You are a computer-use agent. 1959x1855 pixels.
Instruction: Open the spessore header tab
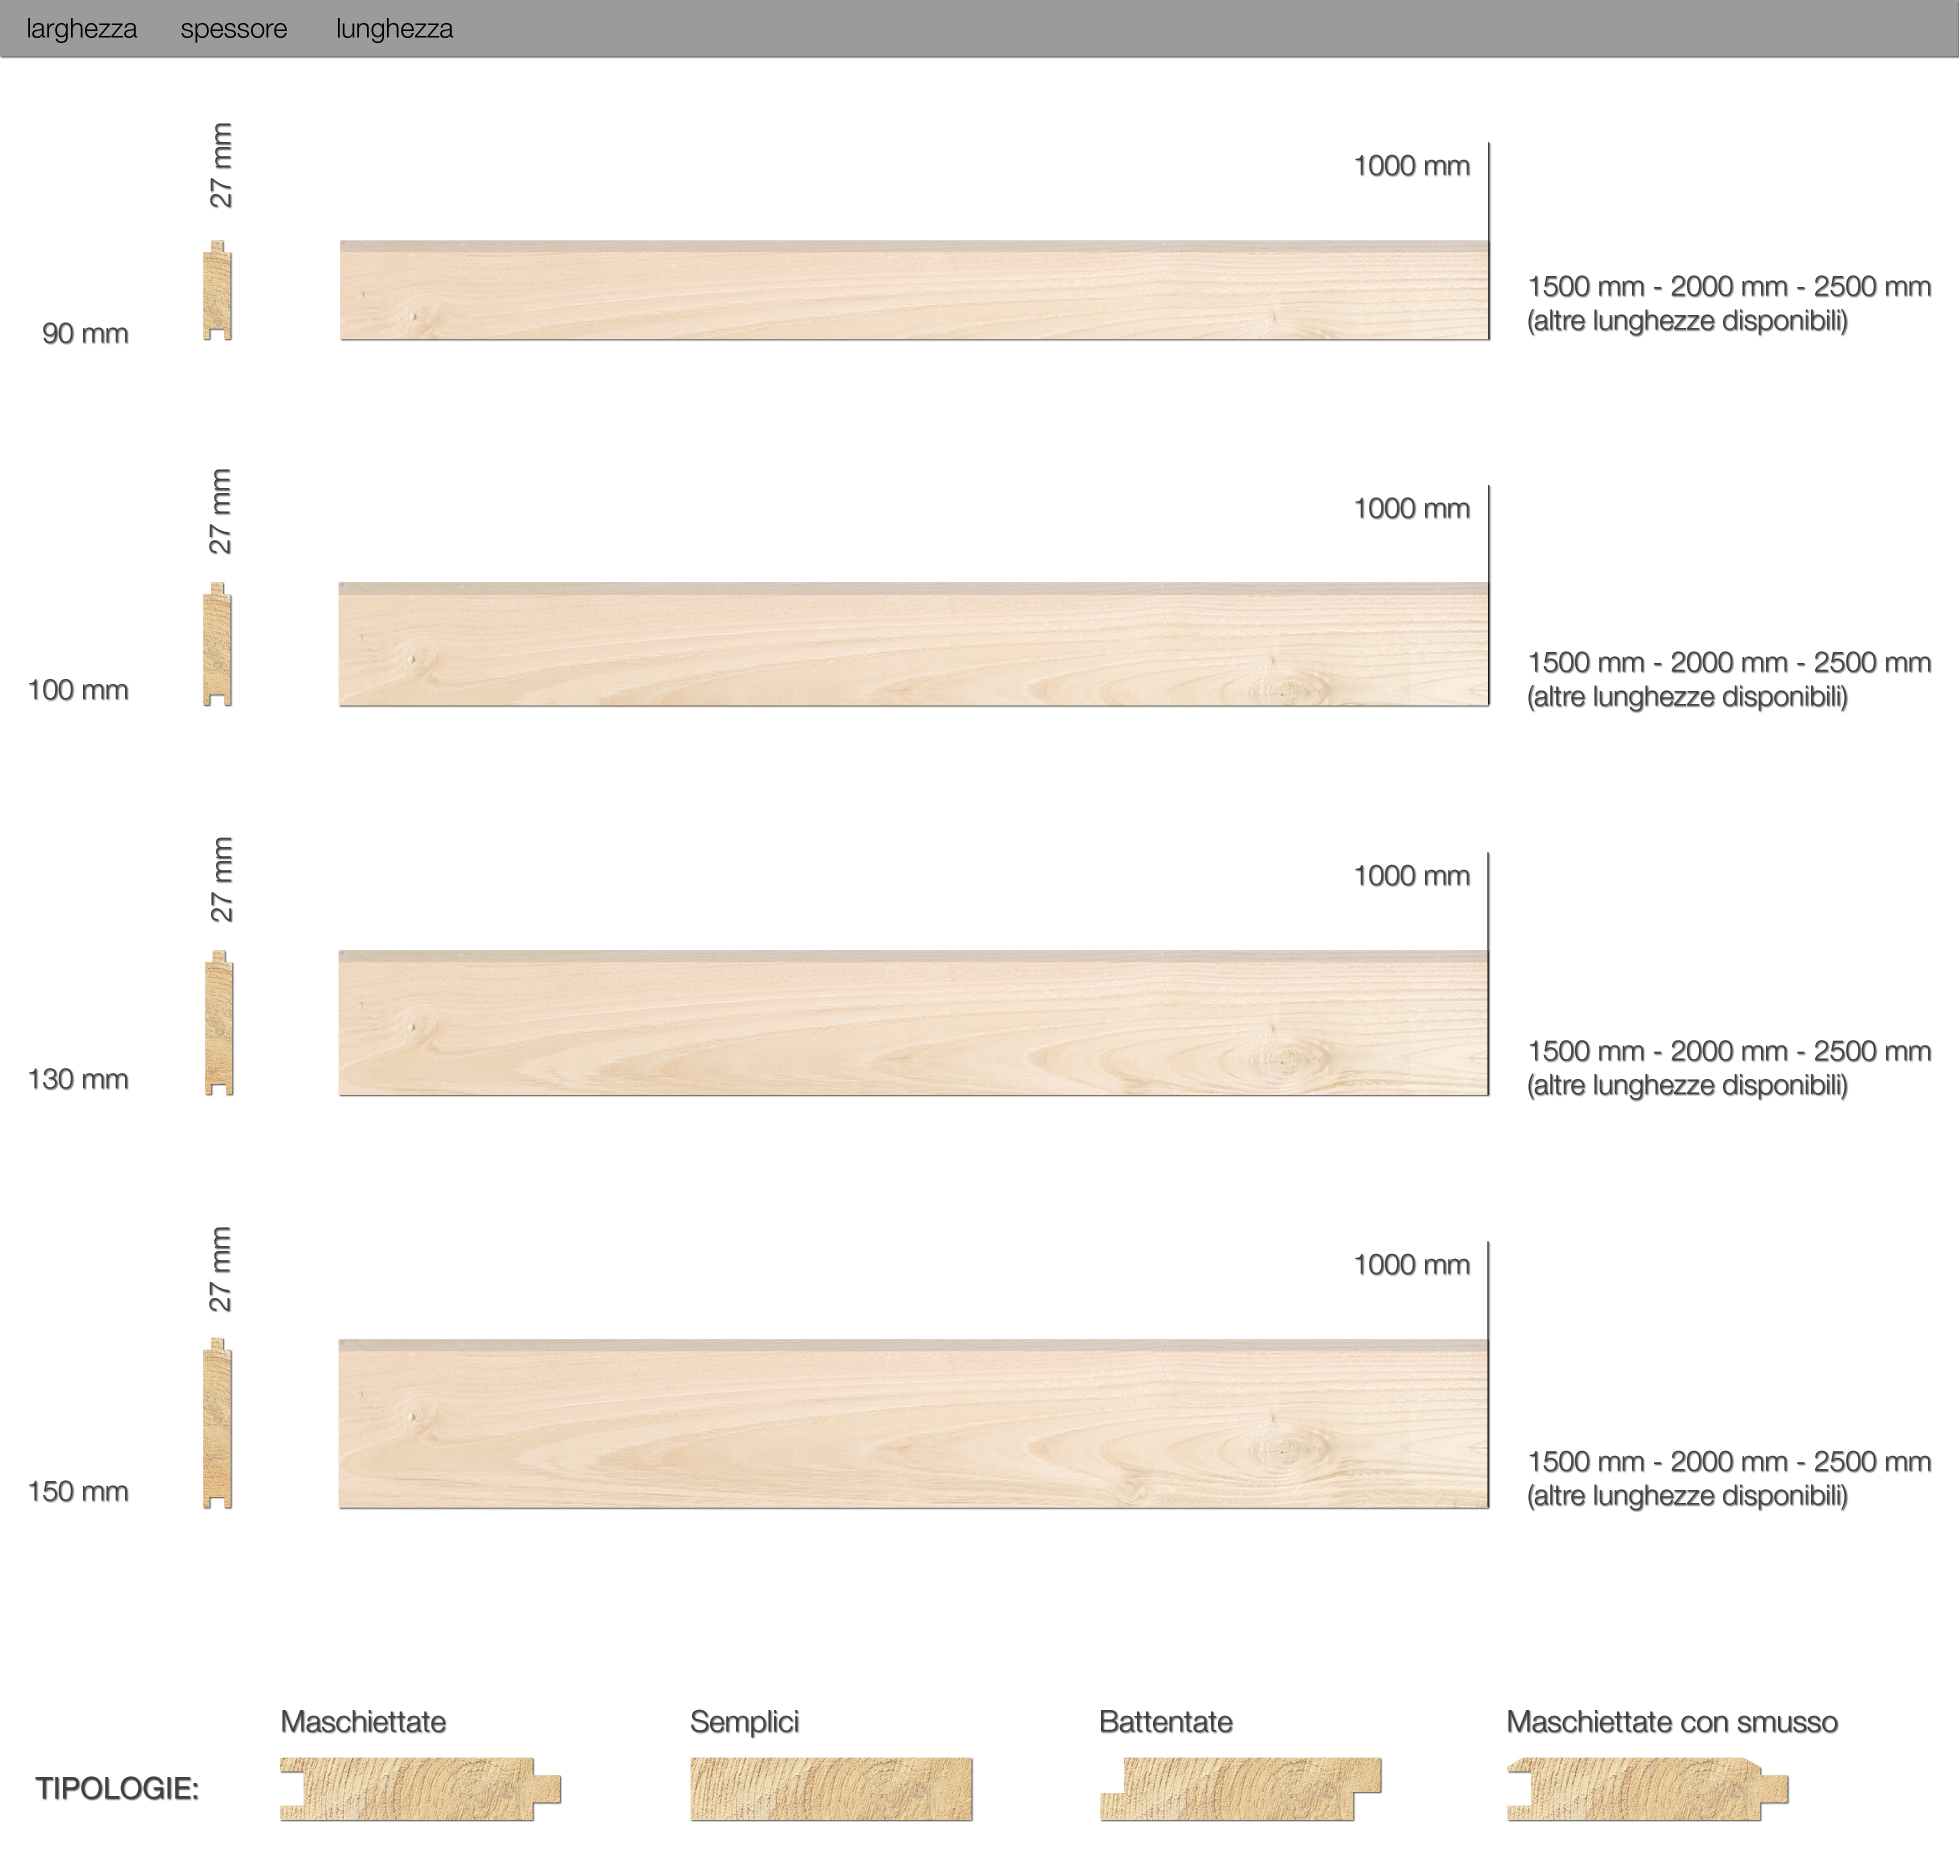(x=234, y=29)
